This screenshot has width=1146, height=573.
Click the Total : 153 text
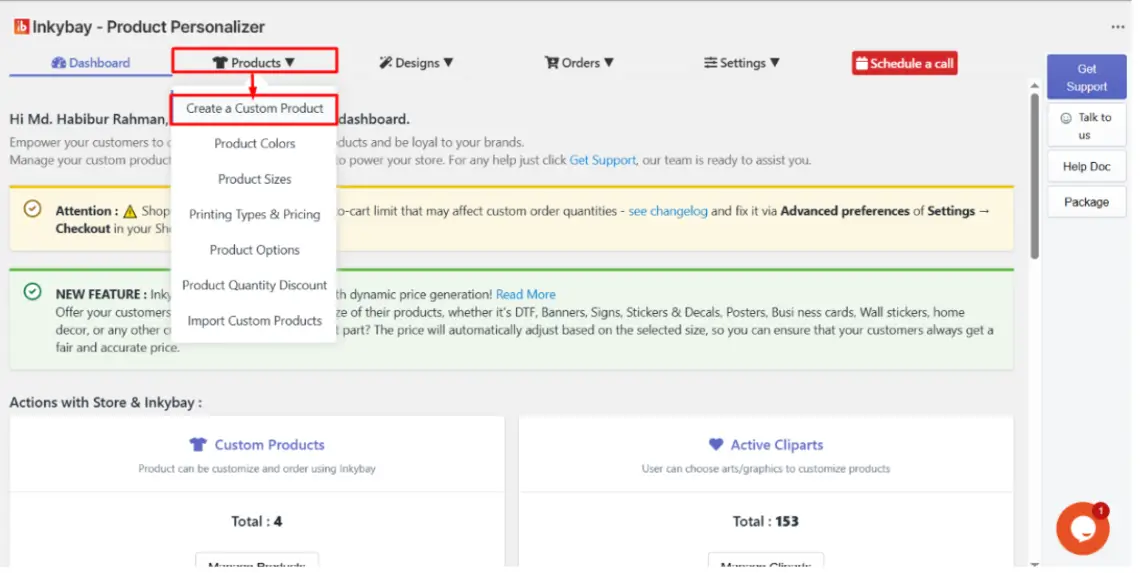(x=765, y=522)
